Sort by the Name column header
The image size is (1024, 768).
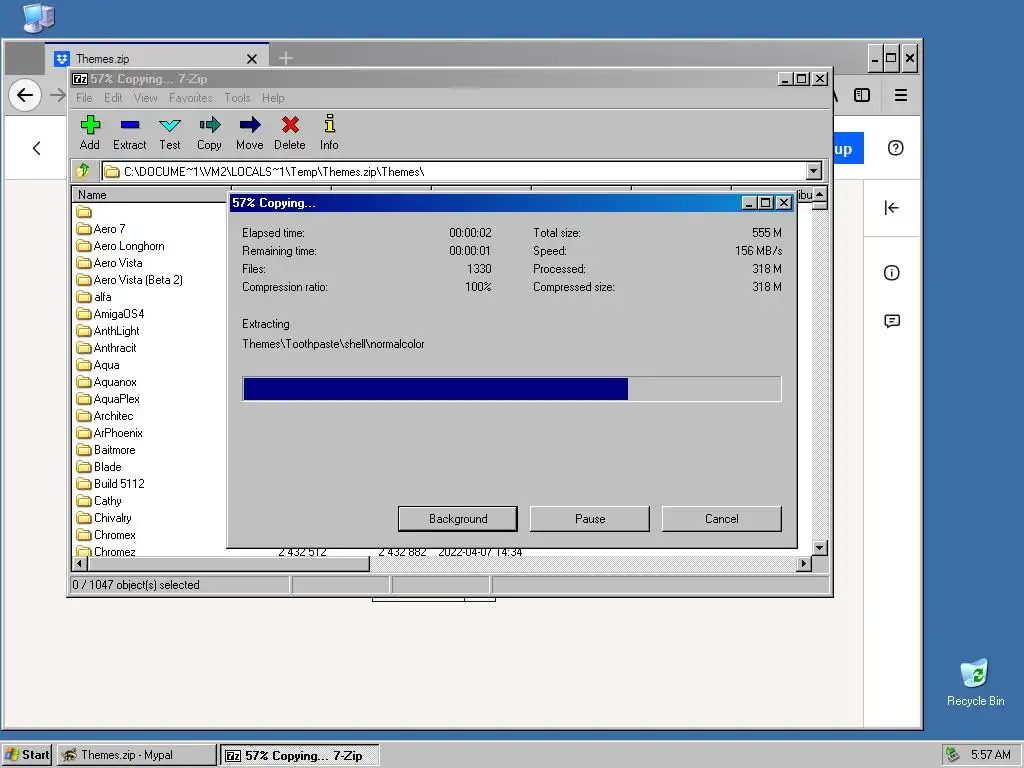150,195
